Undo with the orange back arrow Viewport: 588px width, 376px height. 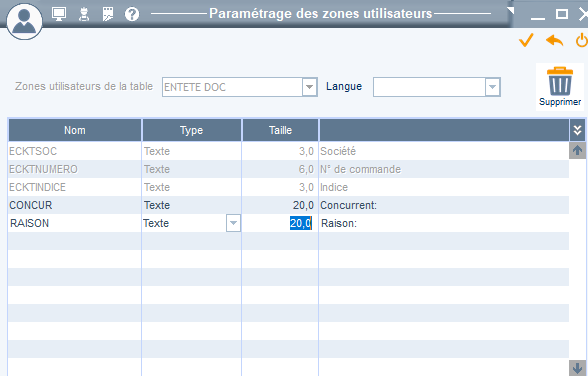[555, 40]
